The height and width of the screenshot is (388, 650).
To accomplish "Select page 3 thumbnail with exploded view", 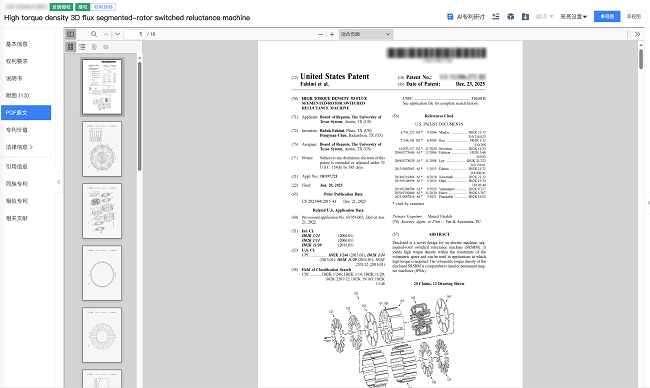I will coord(102,211).
